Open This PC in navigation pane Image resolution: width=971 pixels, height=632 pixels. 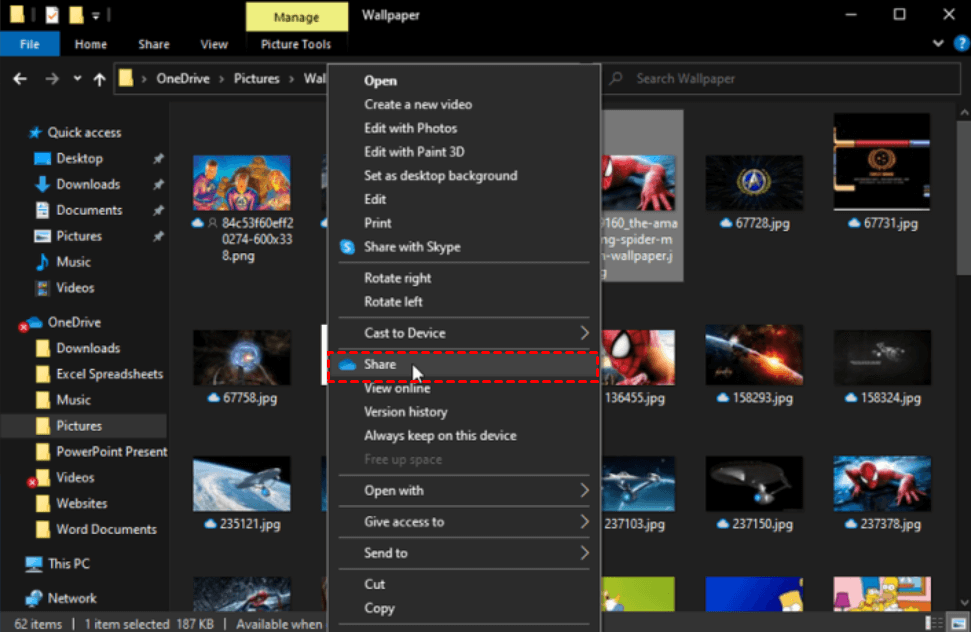68,564
